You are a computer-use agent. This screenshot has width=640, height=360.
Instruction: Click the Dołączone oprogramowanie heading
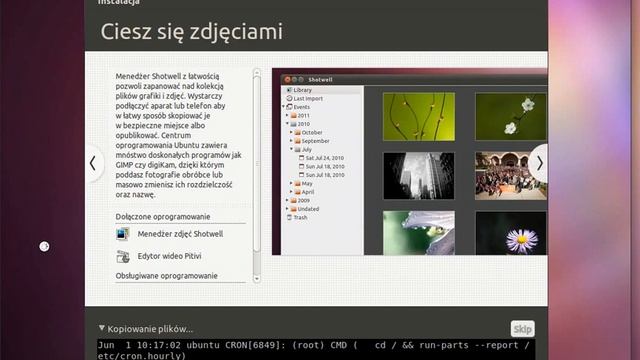click(163, 217)
